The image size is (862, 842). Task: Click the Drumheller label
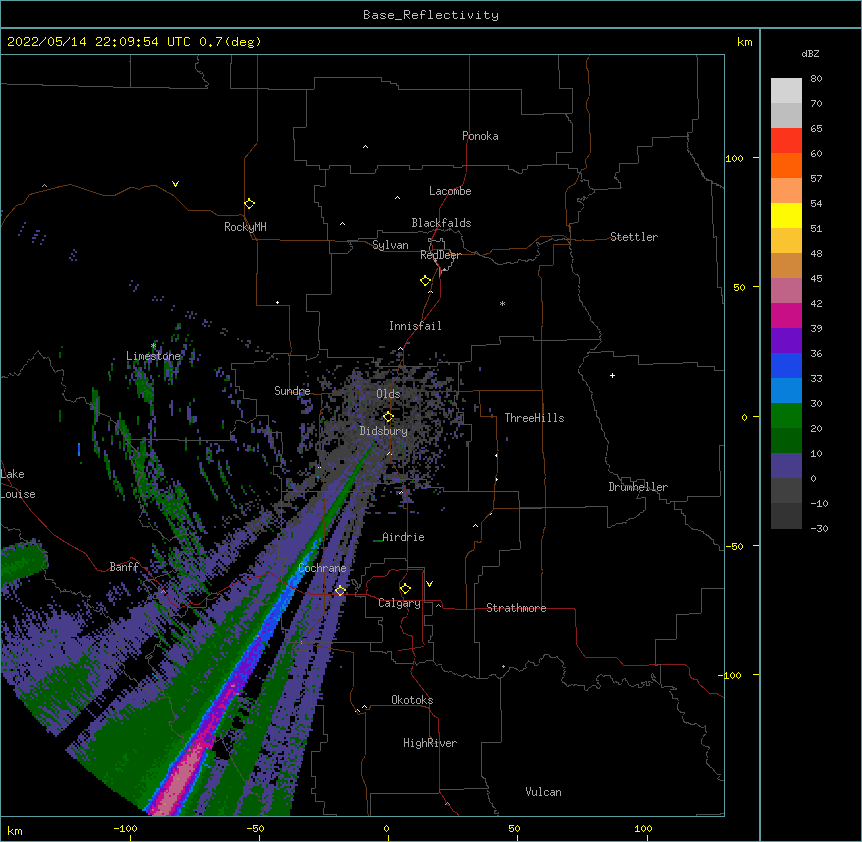point(638,487)
